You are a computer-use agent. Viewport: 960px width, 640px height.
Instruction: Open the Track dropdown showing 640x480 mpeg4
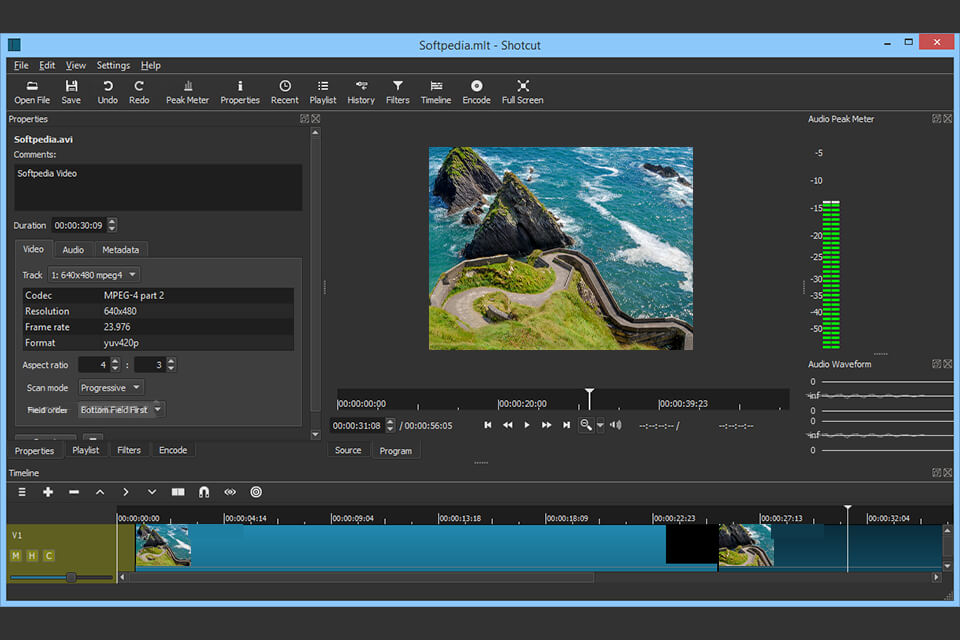click(94, 275)
